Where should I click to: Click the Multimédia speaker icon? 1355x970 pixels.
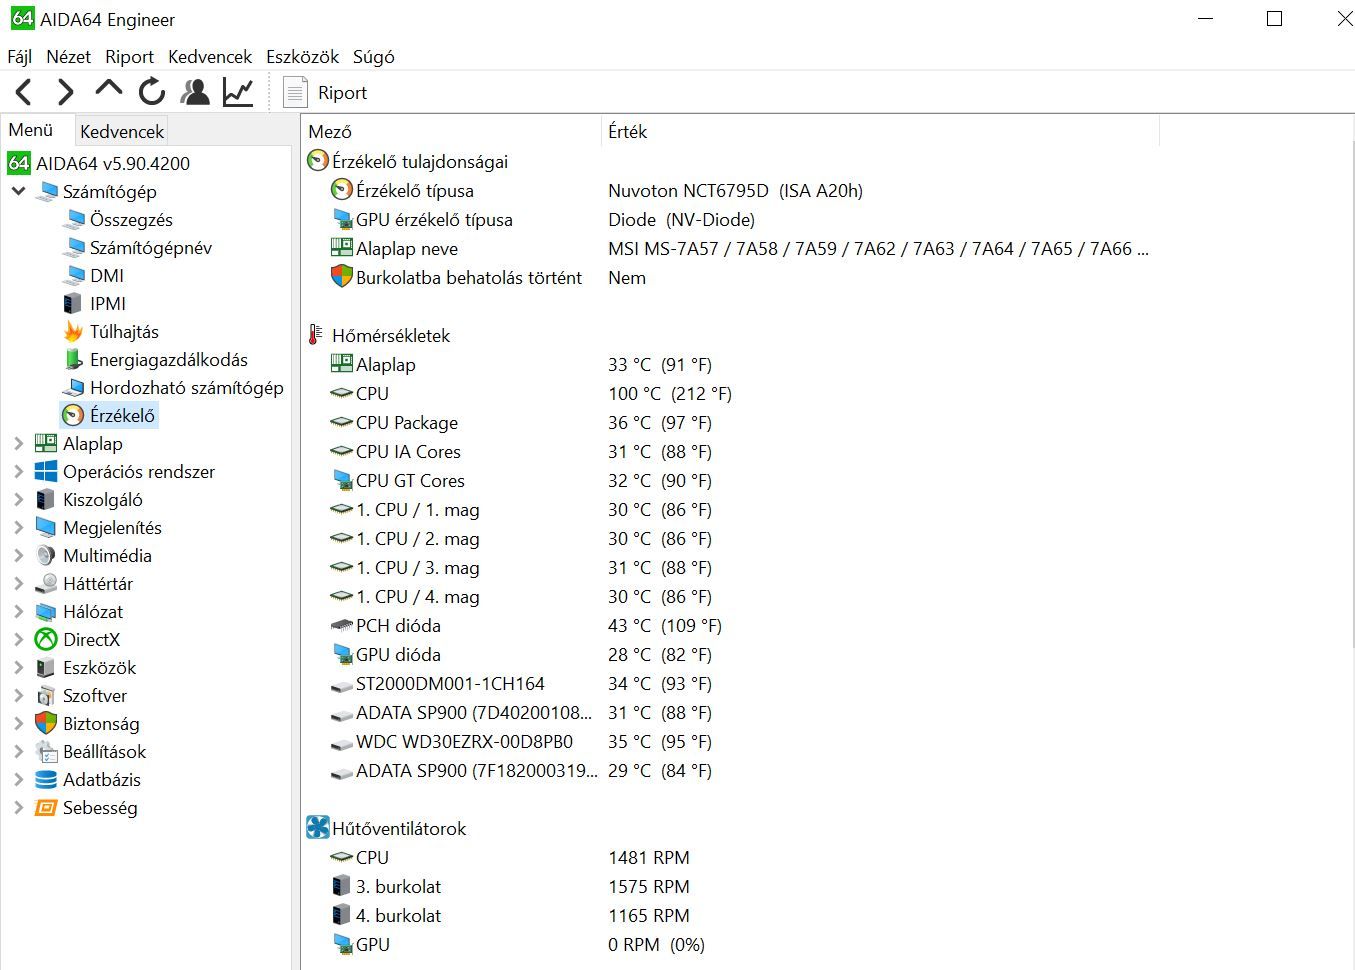[x=46, y=555]
